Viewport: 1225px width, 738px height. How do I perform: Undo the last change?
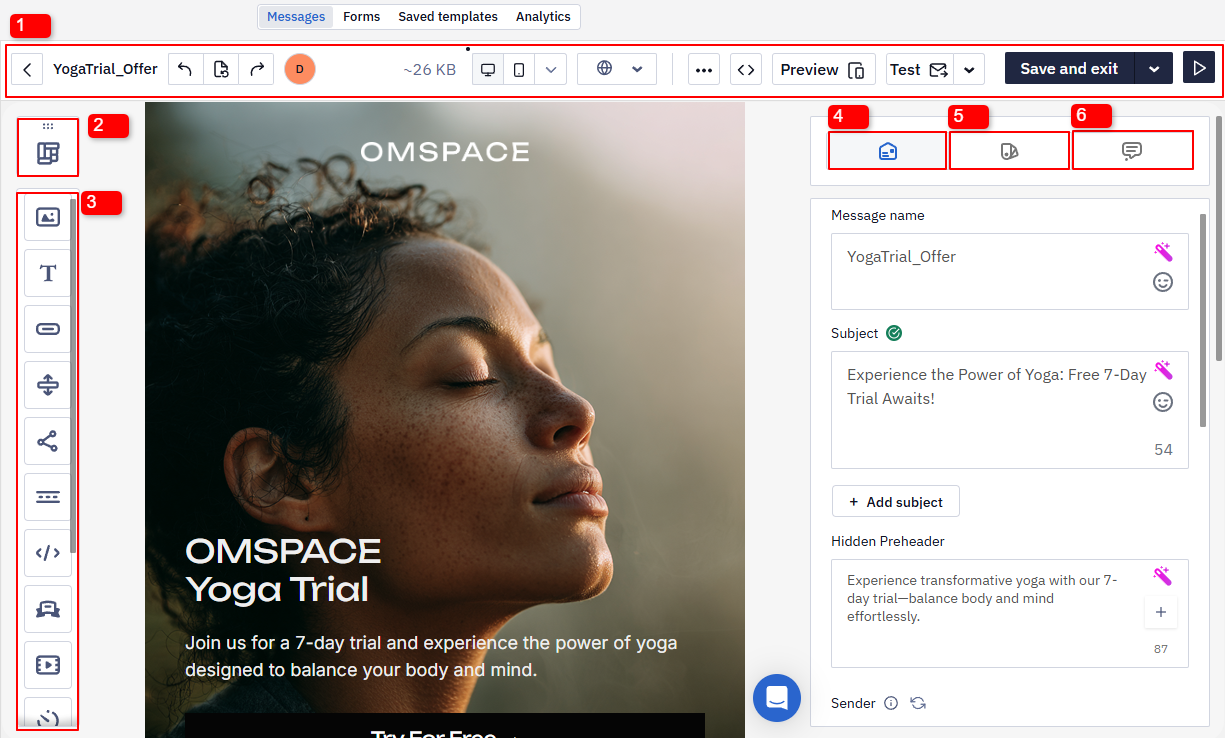185,69
